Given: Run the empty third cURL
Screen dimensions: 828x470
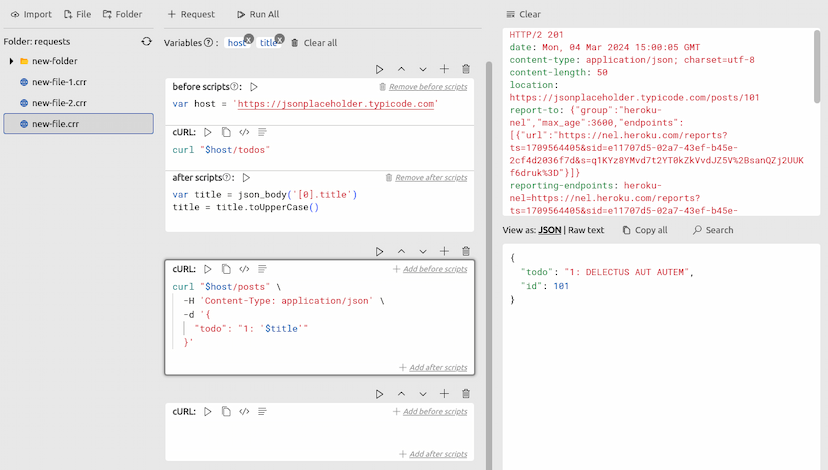Looking at the screenshot, I should pyautogui.click(x=208, y=411).
